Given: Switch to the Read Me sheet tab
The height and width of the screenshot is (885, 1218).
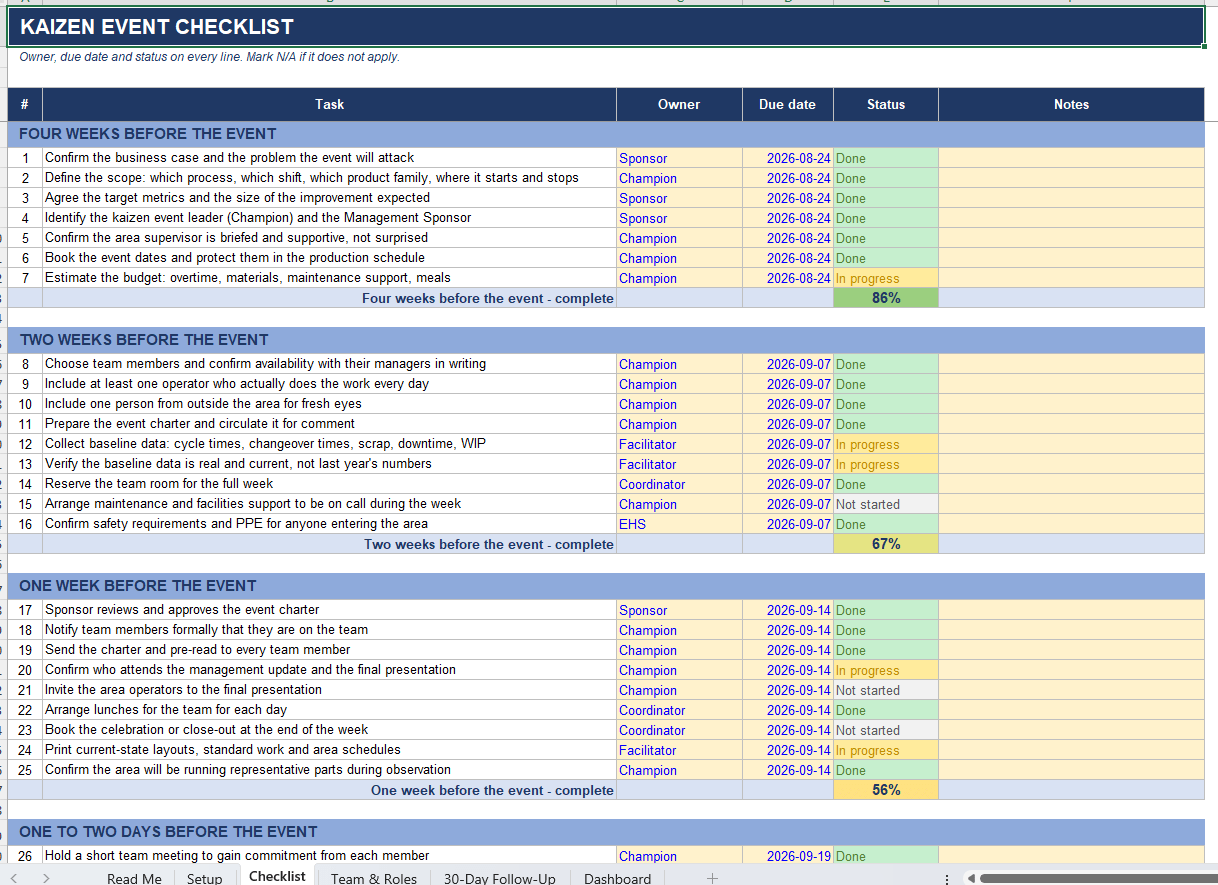Looking at the screenshot, I should [134, 878].
